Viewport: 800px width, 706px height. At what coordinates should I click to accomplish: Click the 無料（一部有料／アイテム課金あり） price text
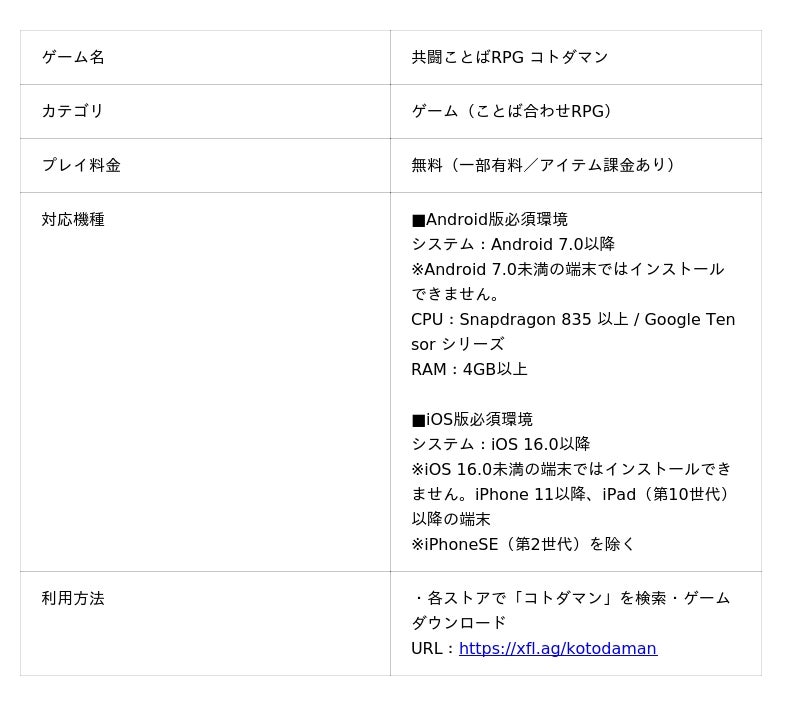pos(543,165)
